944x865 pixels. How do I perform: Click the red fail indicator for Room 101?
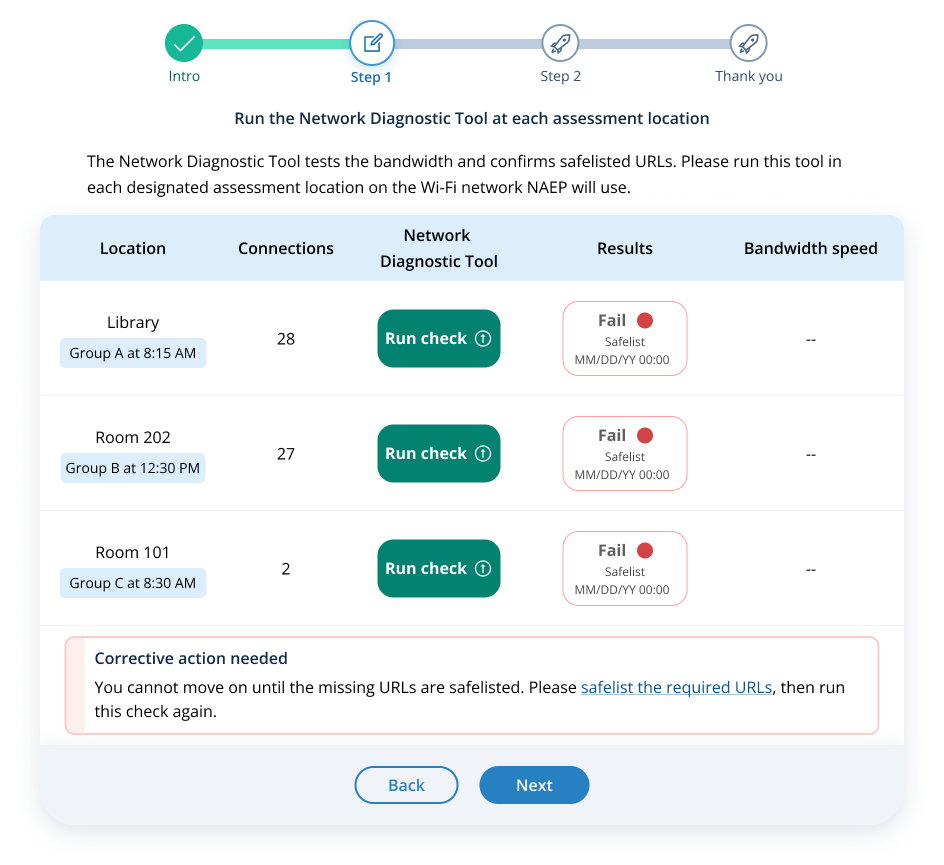point(645,551)
